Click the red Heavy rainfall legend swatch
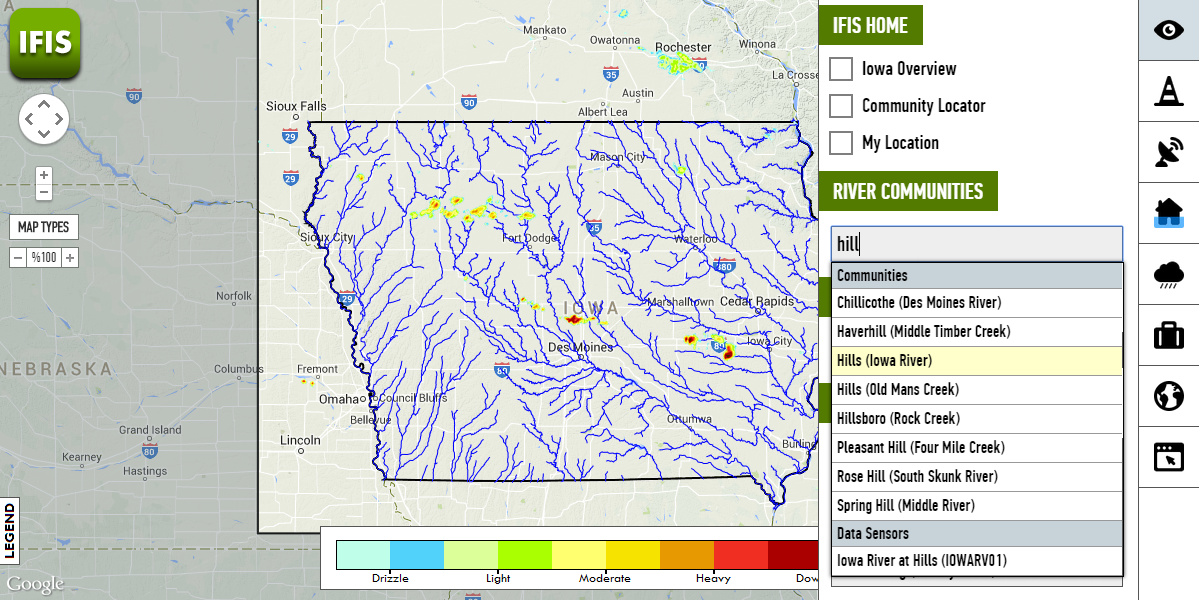Viewport: 1200px width, 600px height. (741, 555)
